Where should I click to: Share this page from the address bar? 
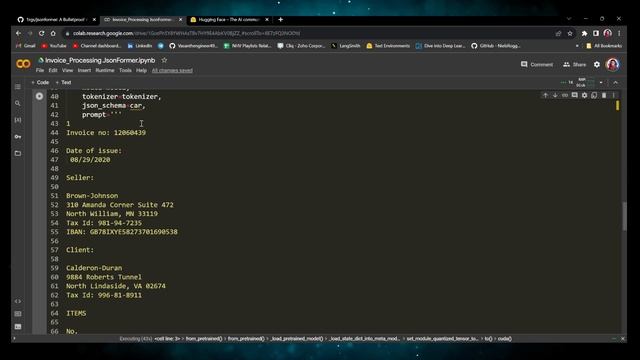point(558,33)
